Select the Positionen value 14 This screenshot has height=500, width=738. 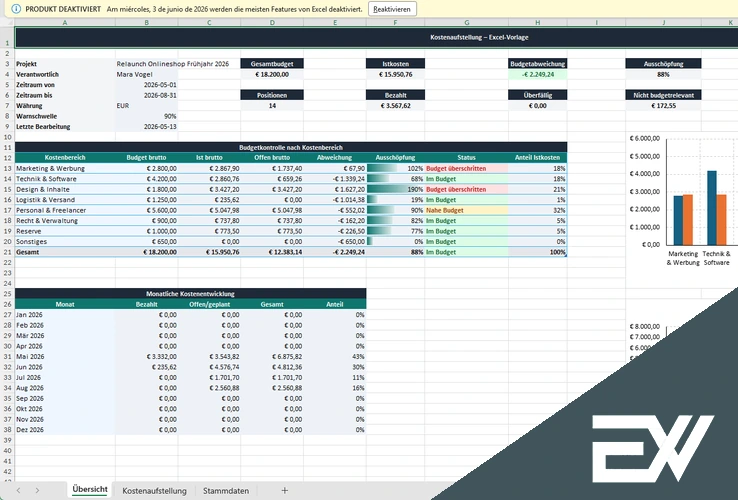click(272, 105)
